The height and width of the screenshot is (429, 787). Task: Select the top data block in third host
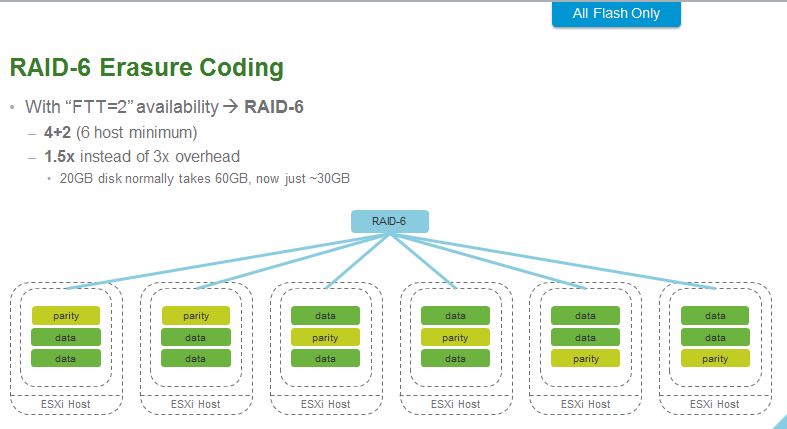325,316
